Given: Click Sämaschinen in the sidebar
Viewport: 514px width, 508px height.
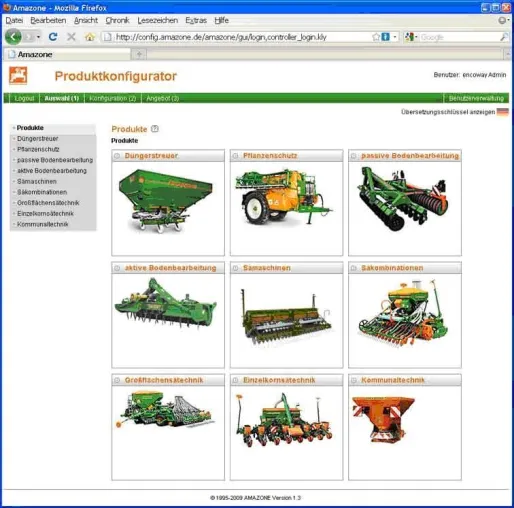Looking at the screenshot, I should pos(37,181).
